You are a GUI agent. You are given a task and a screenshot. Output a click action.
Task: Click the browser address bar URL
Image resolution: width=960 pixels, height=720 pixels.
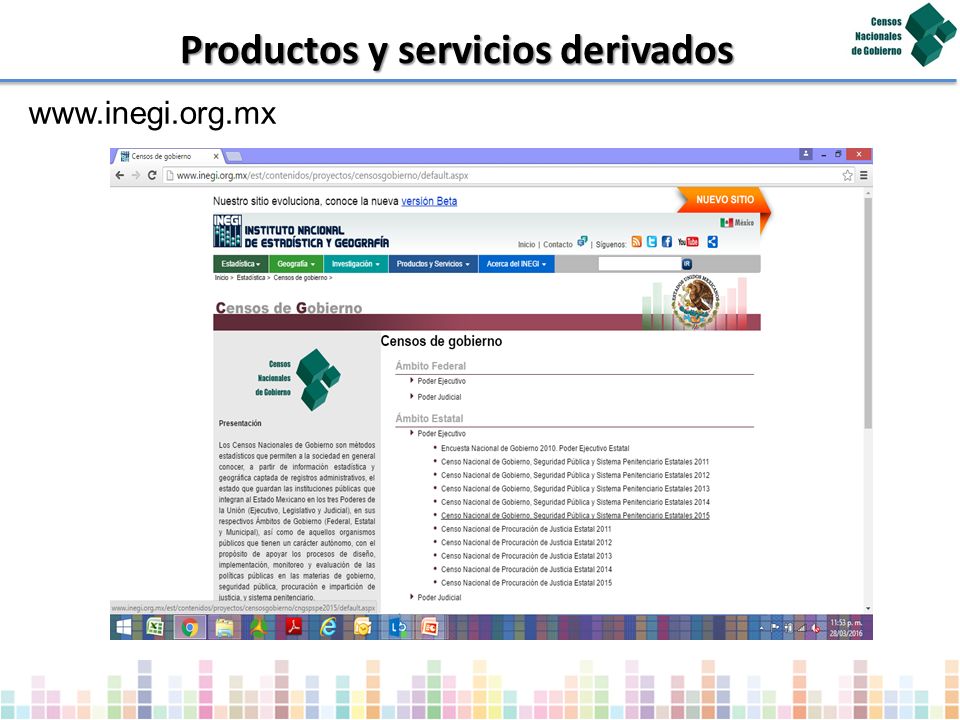(x=323, y=176)
